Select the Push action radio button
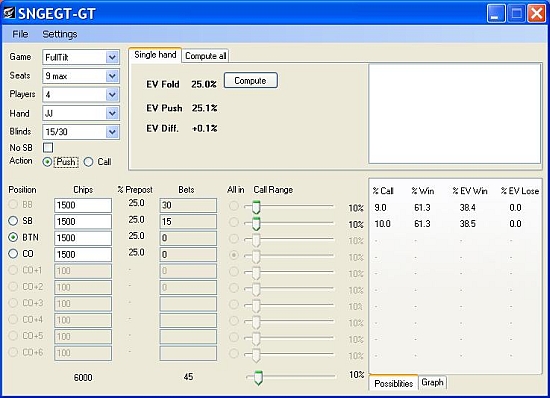Viewport: 550px width, 398px height. (x=47, y=162)
